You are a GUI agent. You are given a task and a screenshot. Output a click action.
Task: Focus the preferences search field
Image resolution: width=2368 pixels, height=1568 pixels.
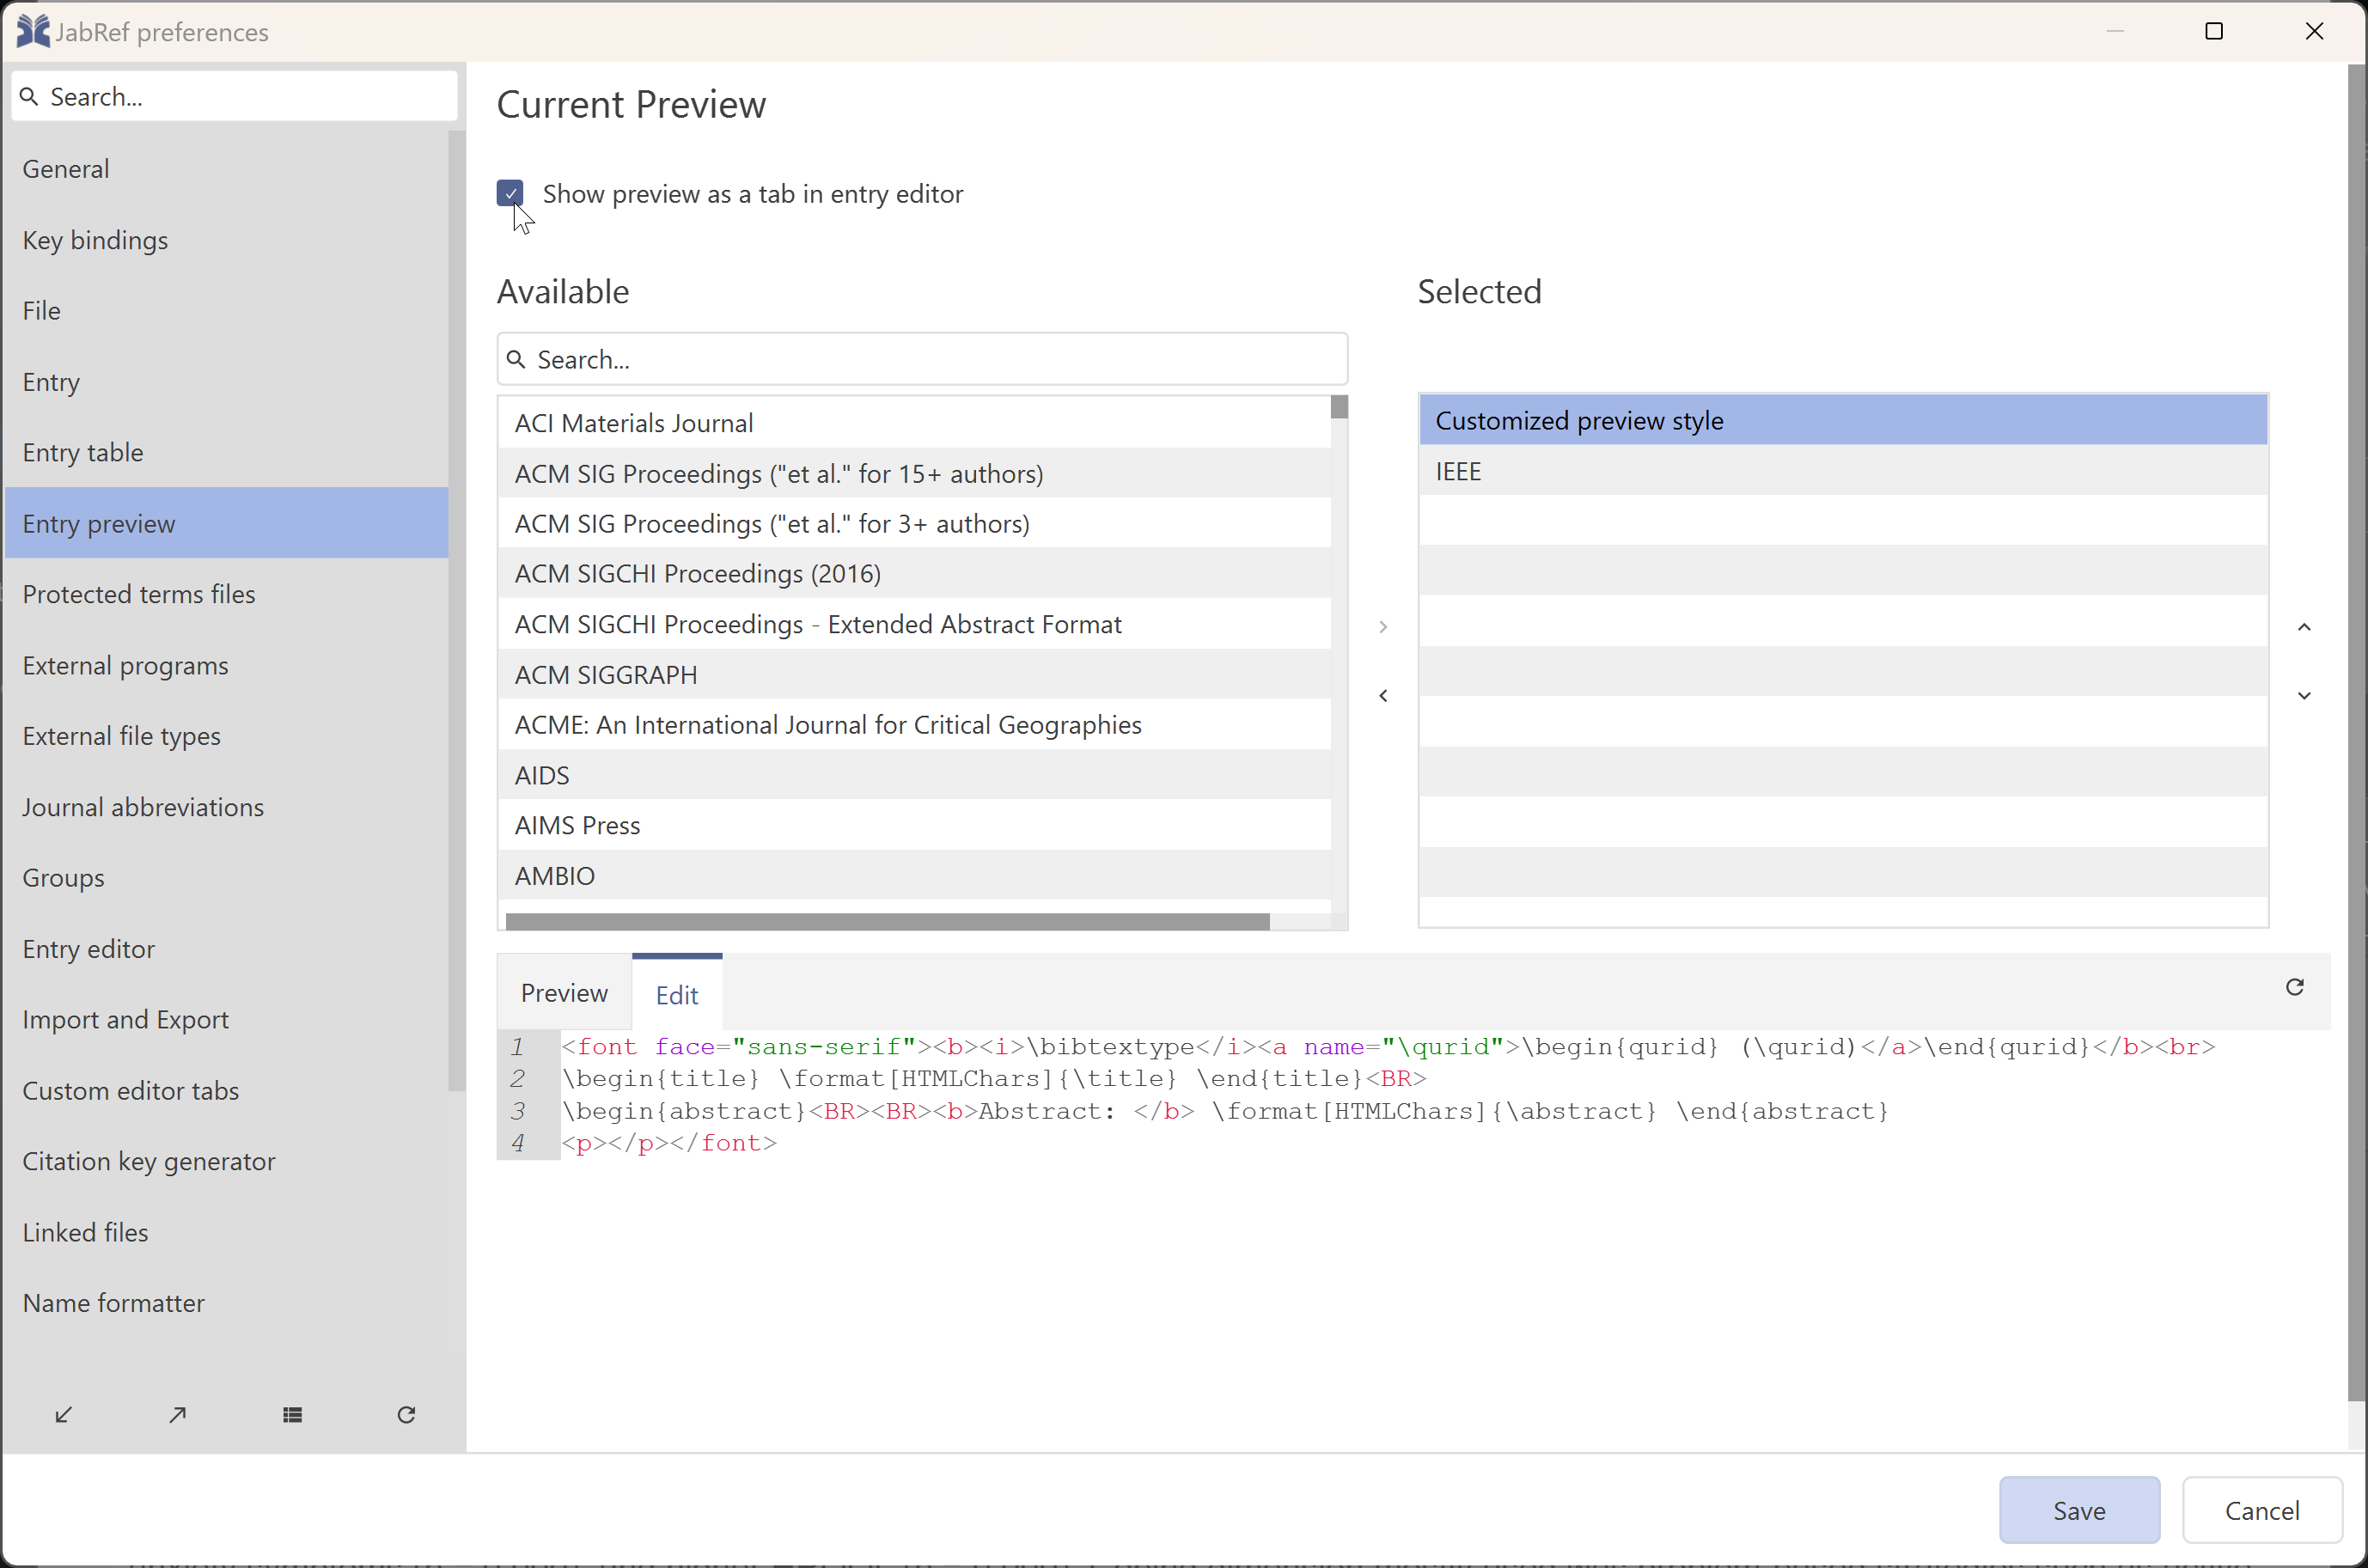point(235,97)
